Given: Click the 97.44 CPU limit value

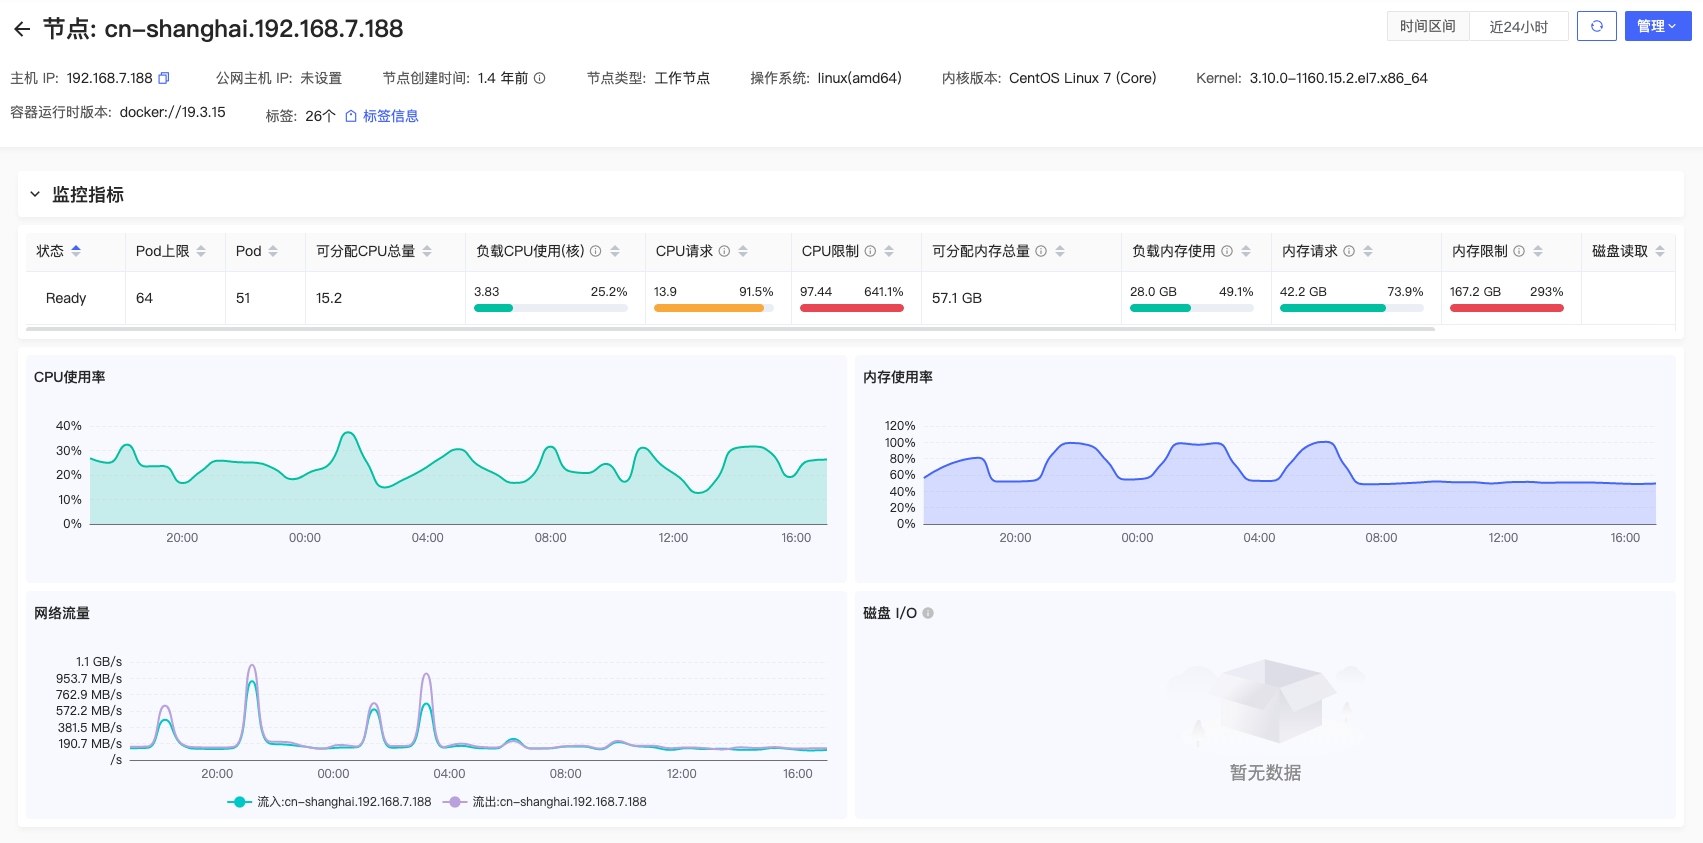Looking at the screenshot, I should coord(816,292).
